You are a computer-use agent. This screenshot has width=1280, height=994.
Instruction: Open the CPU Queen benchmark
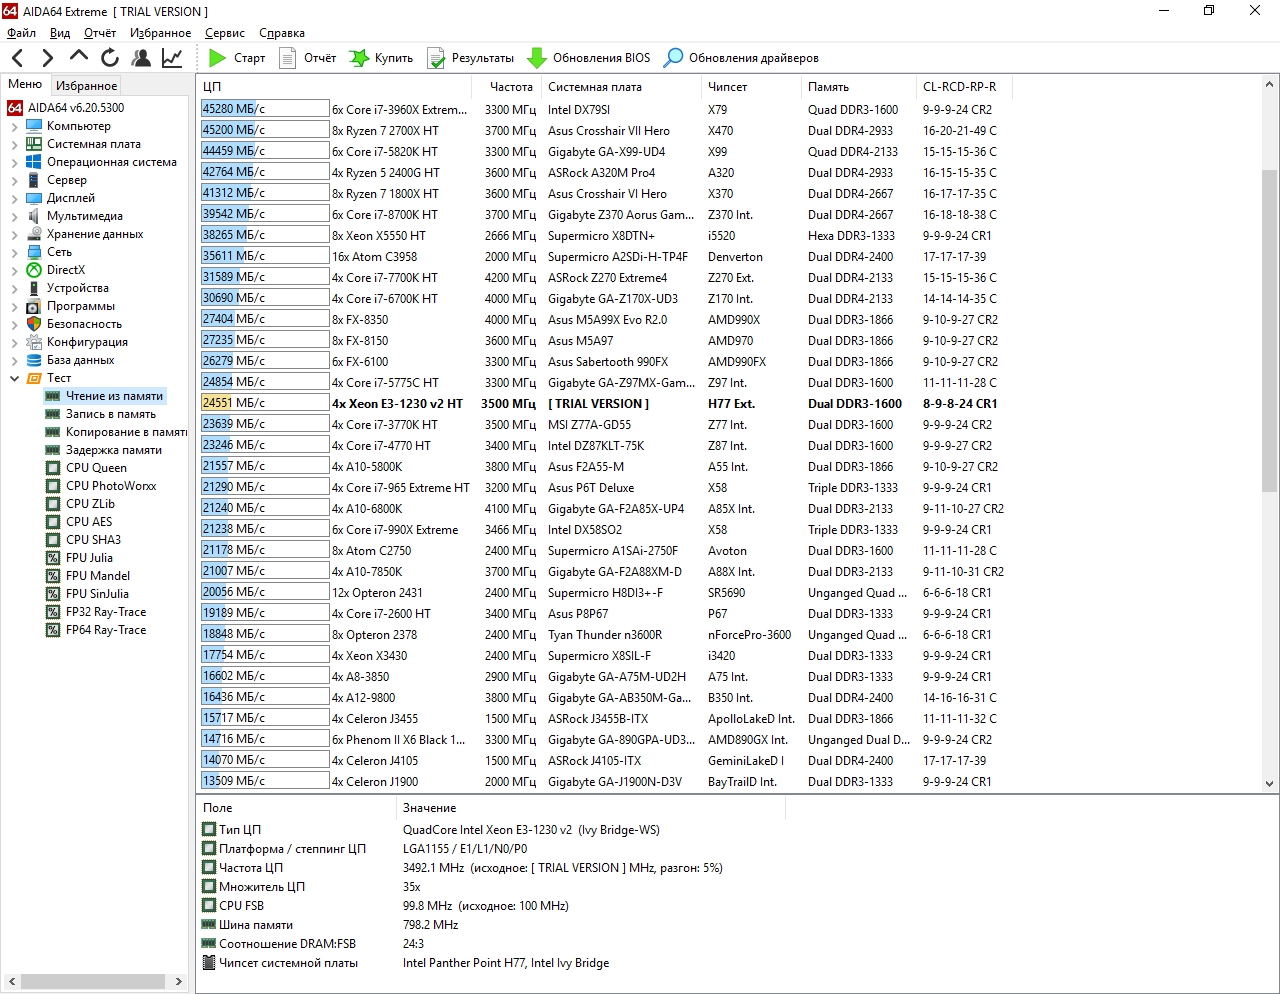96,468
